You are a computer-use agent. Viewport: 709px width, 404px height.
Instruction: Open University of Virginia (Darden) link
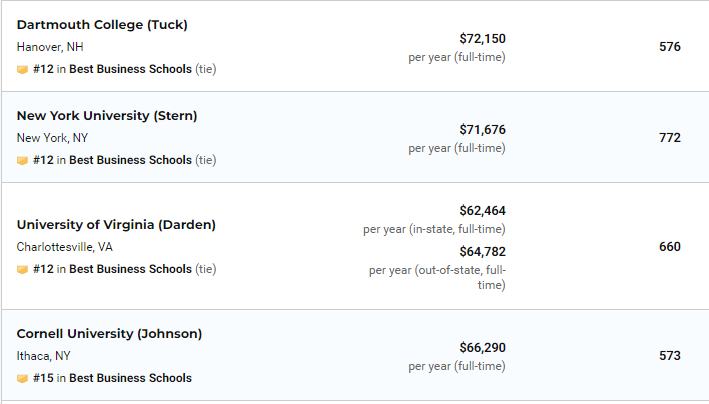[116, 224]
